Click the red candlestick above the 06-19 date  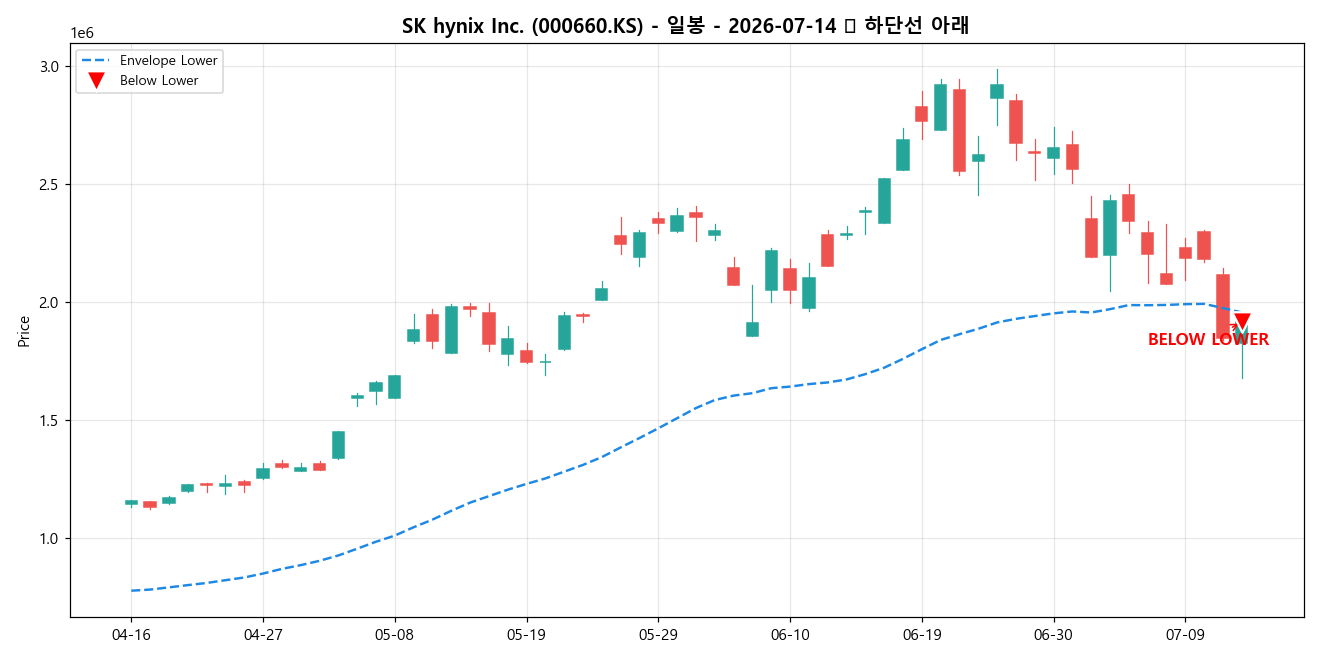click(921, 114)
